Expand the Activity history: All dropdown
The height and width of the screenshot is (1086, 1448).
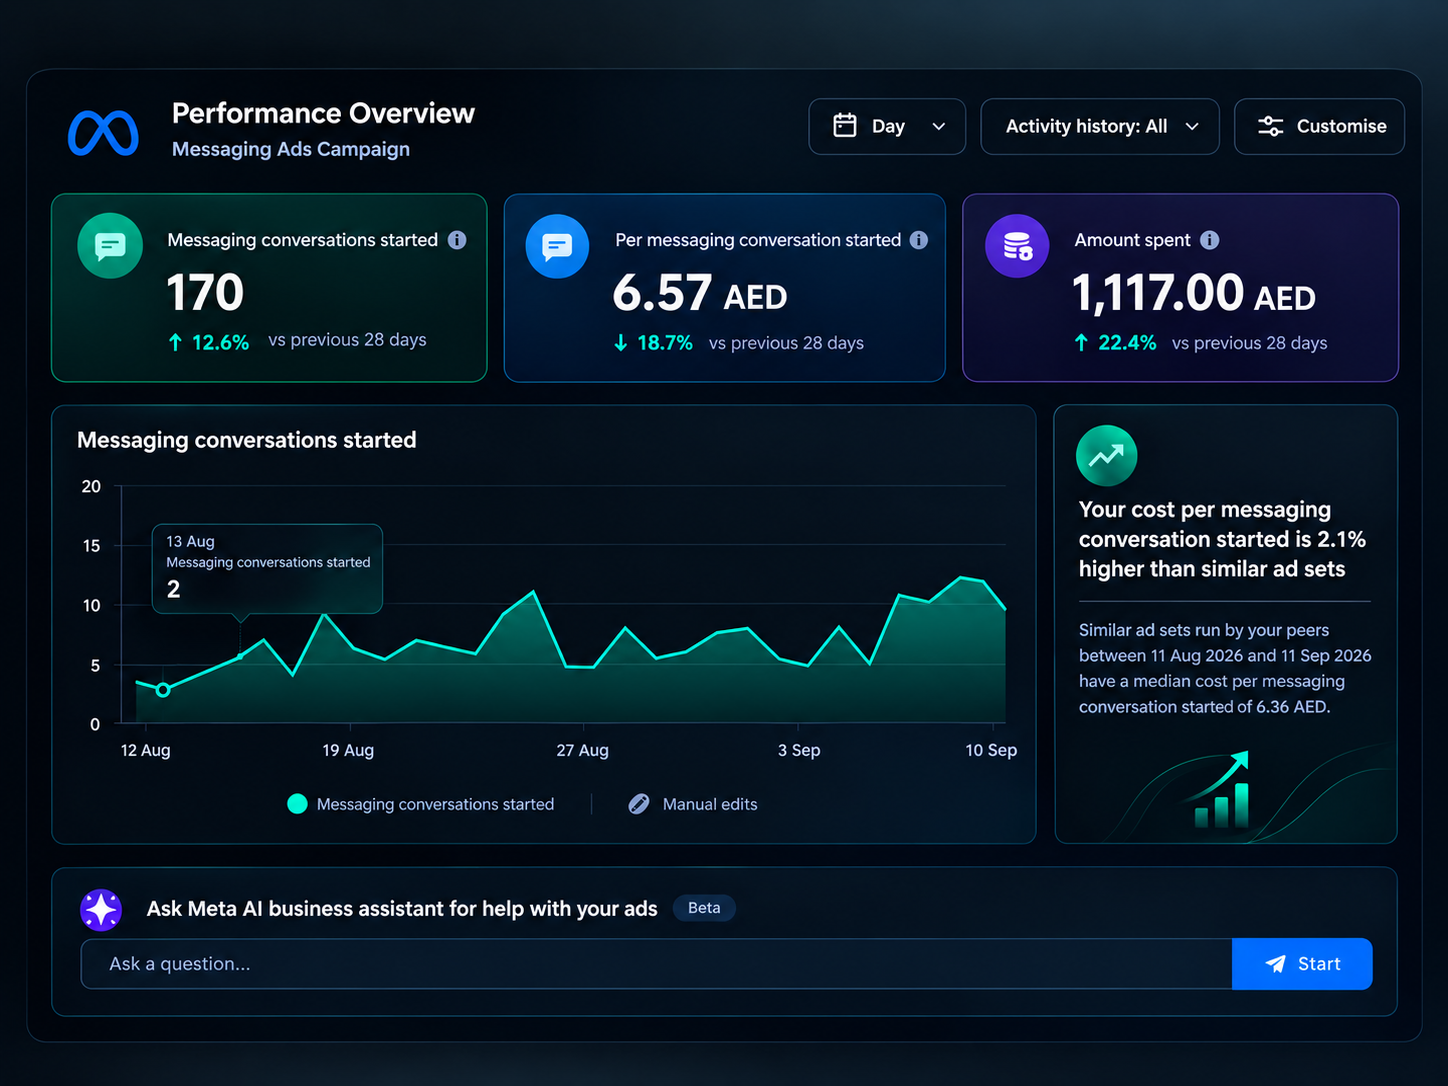[1100, 126]
